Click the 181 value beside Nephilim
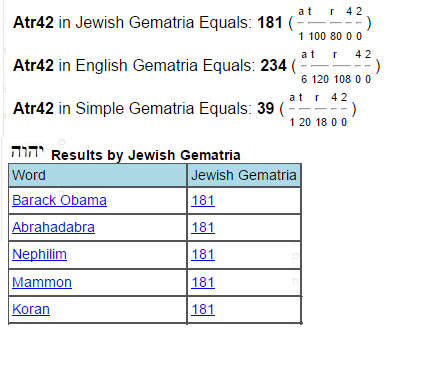 (x=203, y=254)
